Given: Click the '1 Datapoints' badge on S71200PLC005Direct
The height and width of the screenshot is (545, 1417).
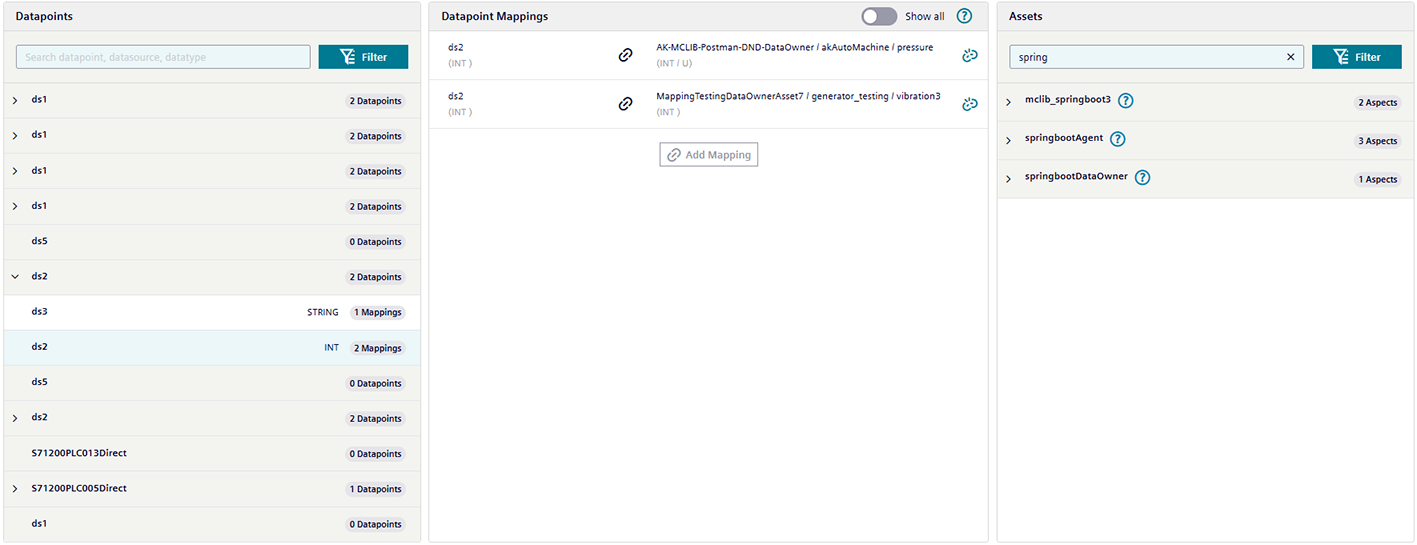Looking at the screenshot, I should tap(375, 490).
